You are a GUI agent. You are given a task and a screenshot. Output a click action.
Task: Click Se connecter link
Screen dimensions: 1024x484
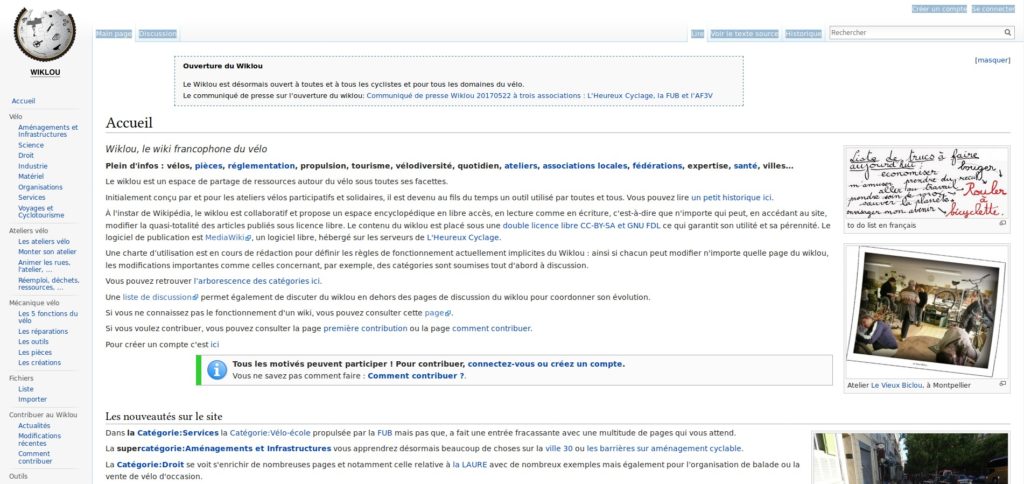[993, 9]
